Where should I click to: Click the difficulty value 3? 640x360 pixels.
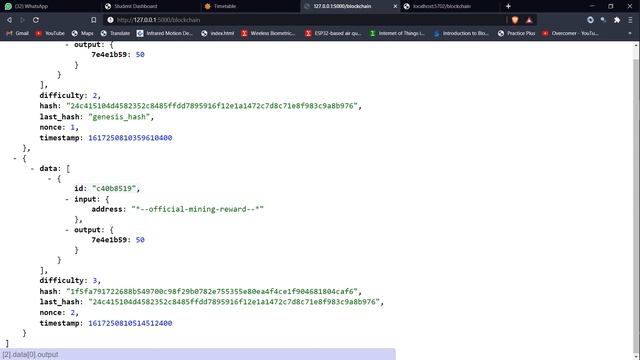click(x=95, y=281)
